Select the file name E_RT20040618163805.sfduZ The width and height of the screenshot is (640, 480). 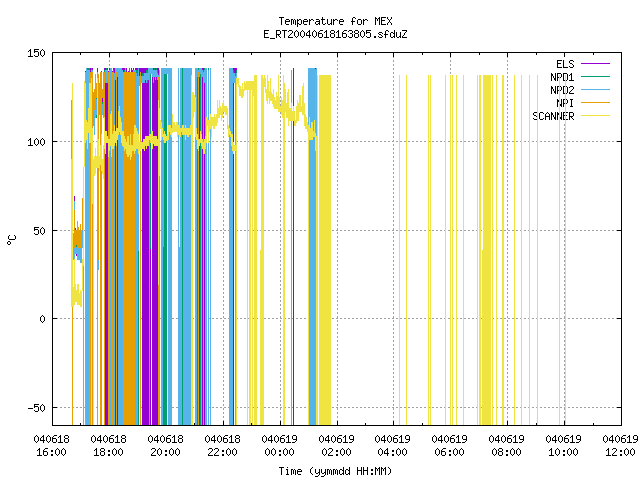pyautogui.click(x=335, y=34)
